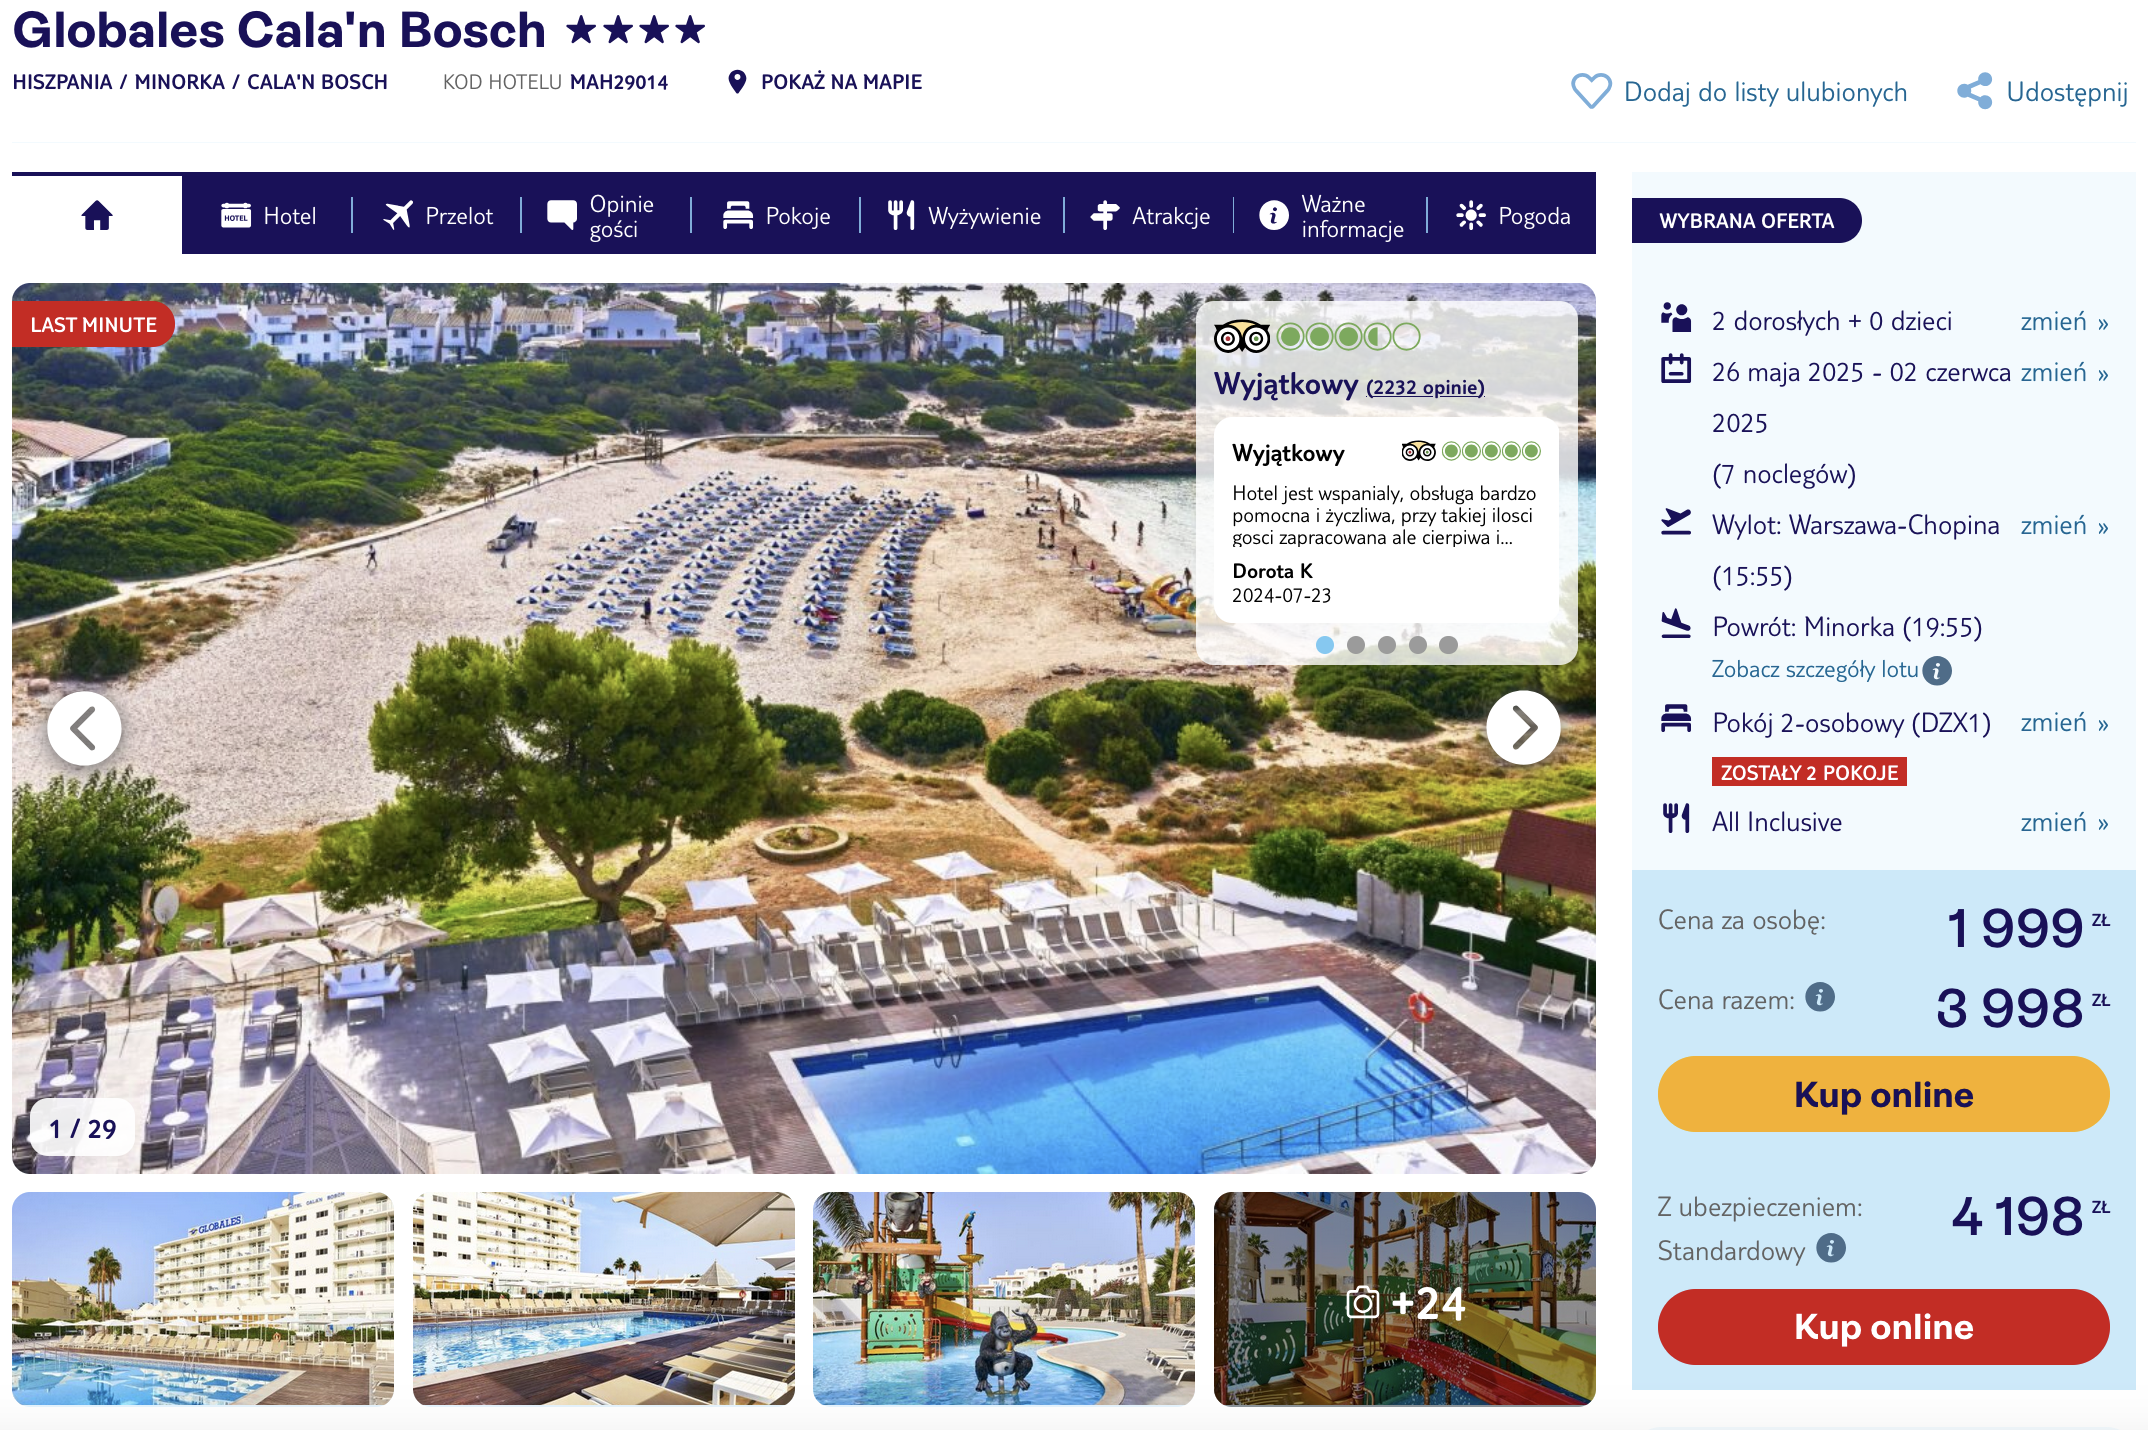Click the TripAdvisor owl logo
This screenshot has width=2148, height=1430.
pos(1241,337)
